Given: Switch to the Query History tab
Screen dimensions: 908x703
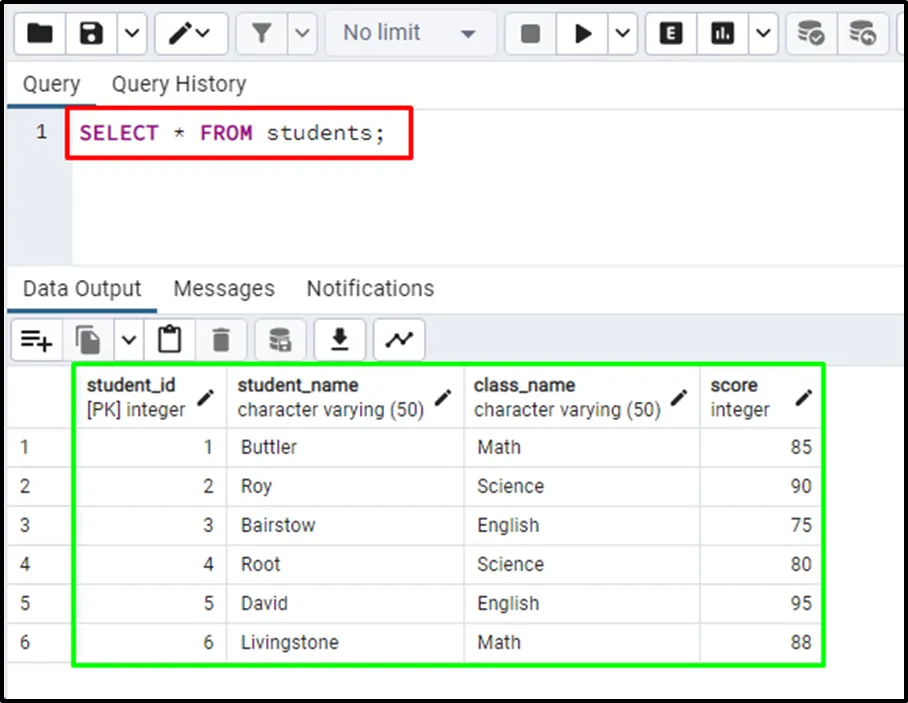Looking at the screenshot, I should 178,85.
